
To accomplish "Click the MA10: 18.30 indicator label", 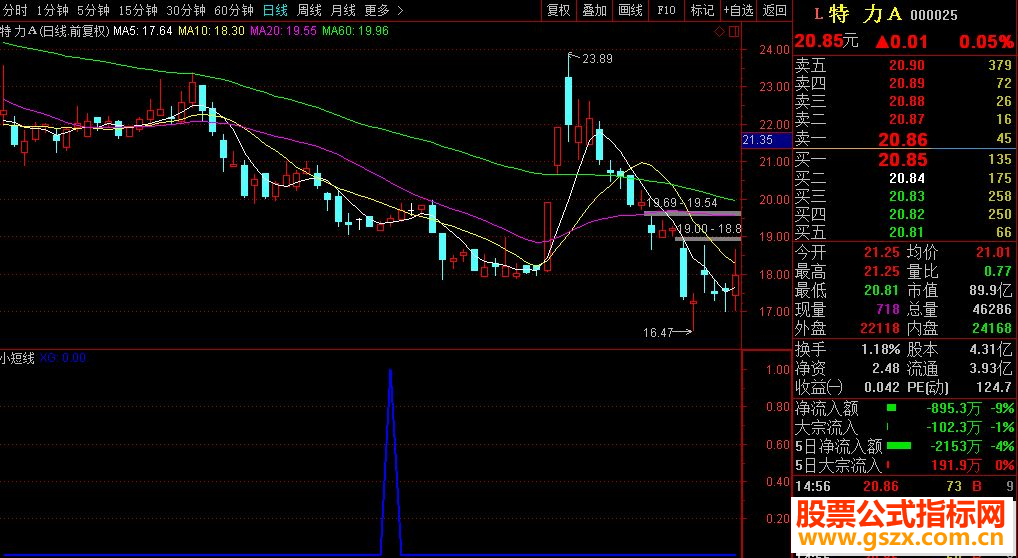I will pos(211,30).
